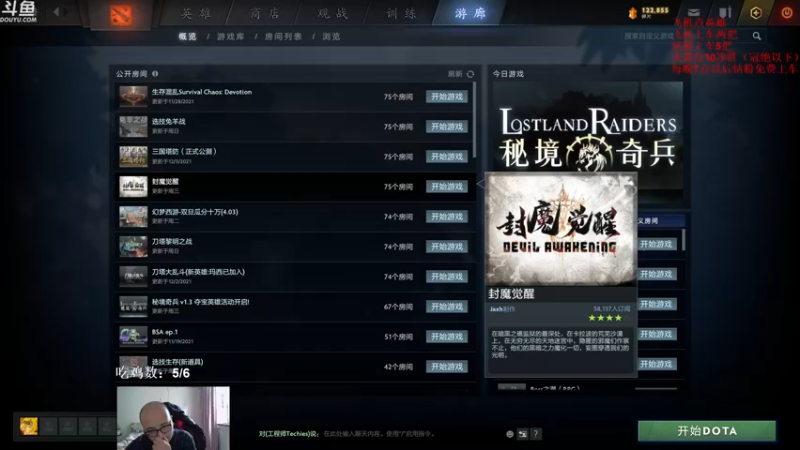Click the chat window toggle icon
This screenshot has height=450, width=800.
coord(522,434)
